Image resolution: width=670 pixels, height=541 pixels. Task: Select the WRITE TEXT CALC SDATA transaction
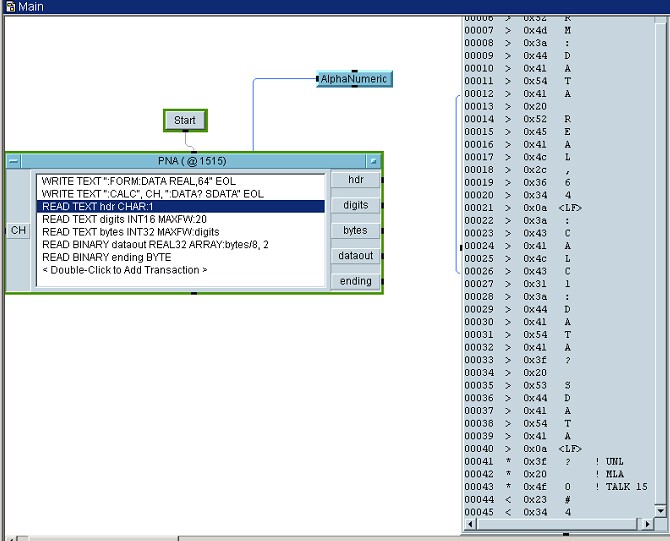pyautogui.click(x=152, y=194)
